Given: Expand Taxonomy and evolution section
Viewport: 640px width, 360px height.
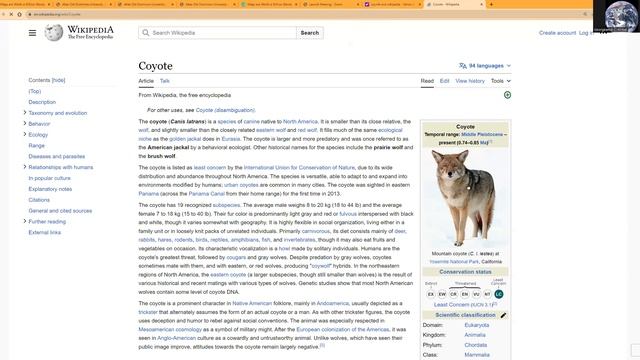Looking at the screenshot, I should click(x=25, y=113).
